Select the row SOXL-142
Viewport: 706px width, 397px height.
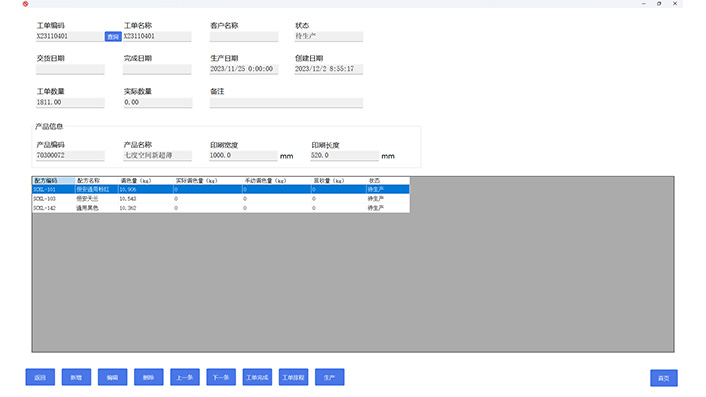[221, 208]
